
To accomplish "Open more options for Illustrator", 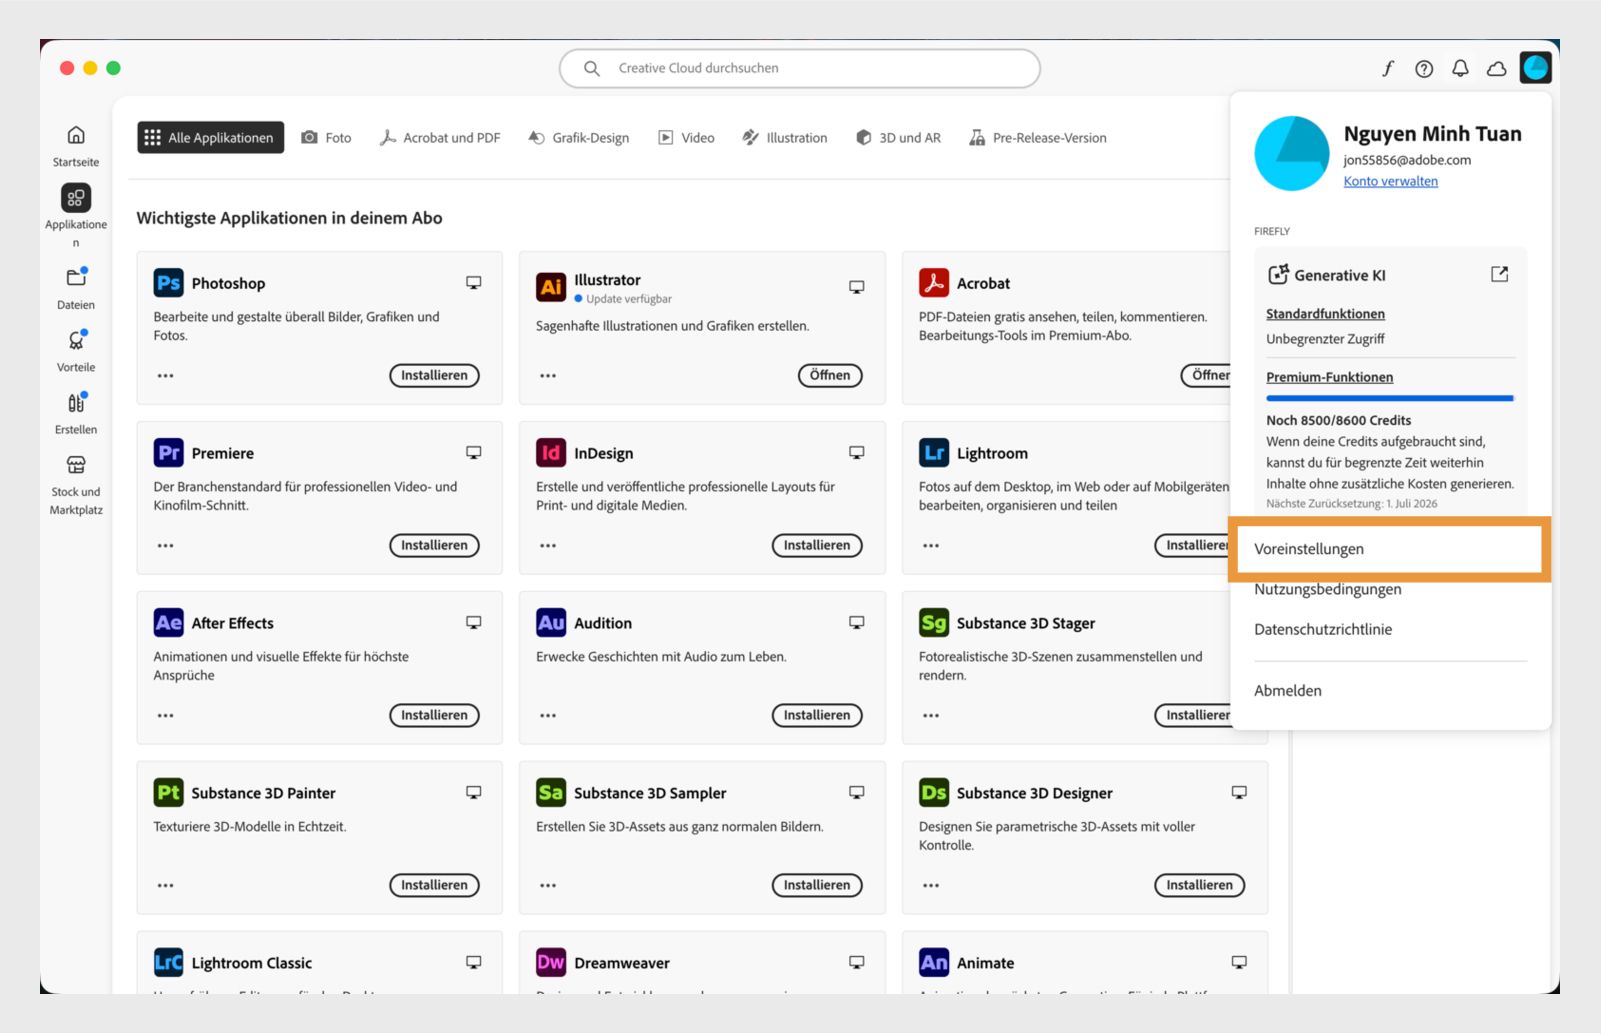I will pos(548,376).
